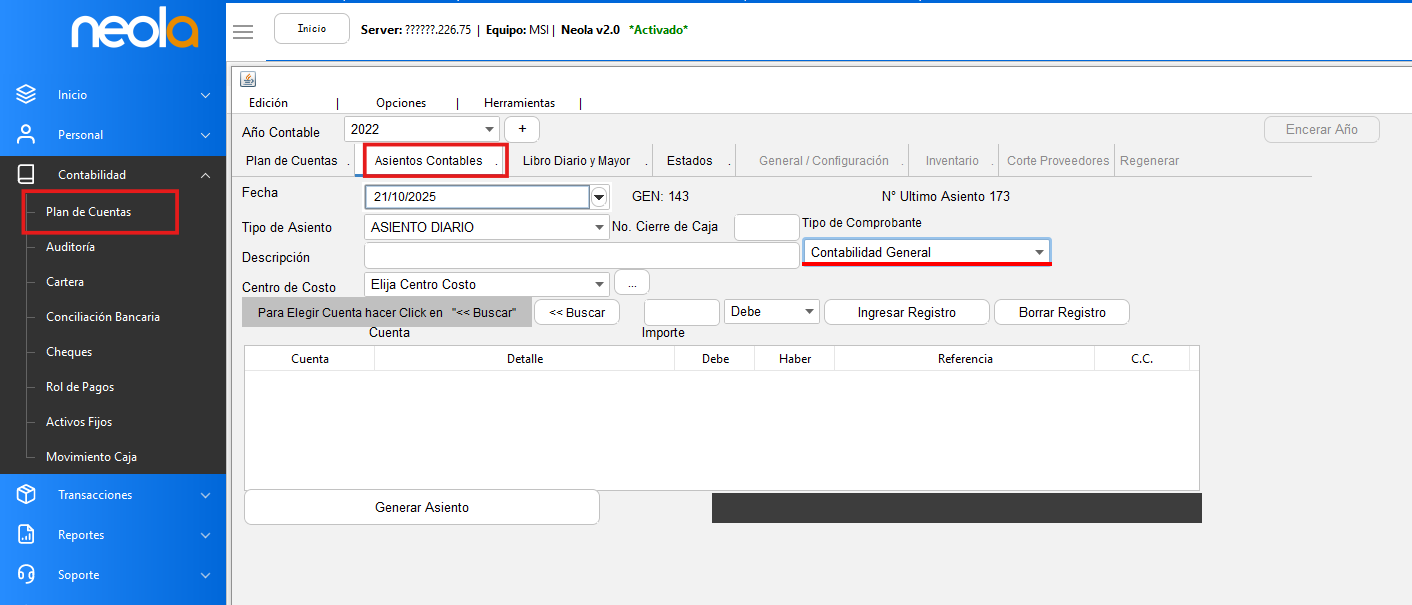The width and height of the screenshot is (1412, 605).
Task: Open the Herramientas menu
Action: [519, 103]
